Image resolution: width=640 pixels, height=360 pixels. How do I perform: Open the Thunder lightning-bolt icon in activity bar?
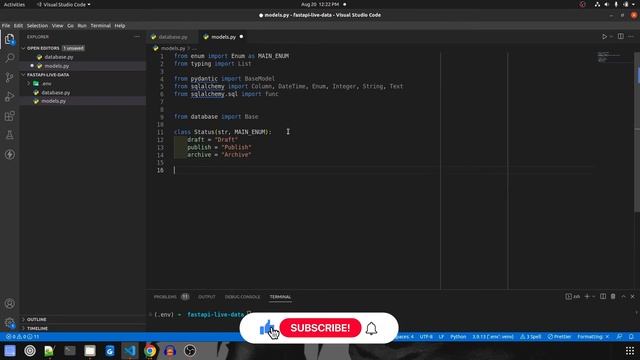tap(10, 154)
